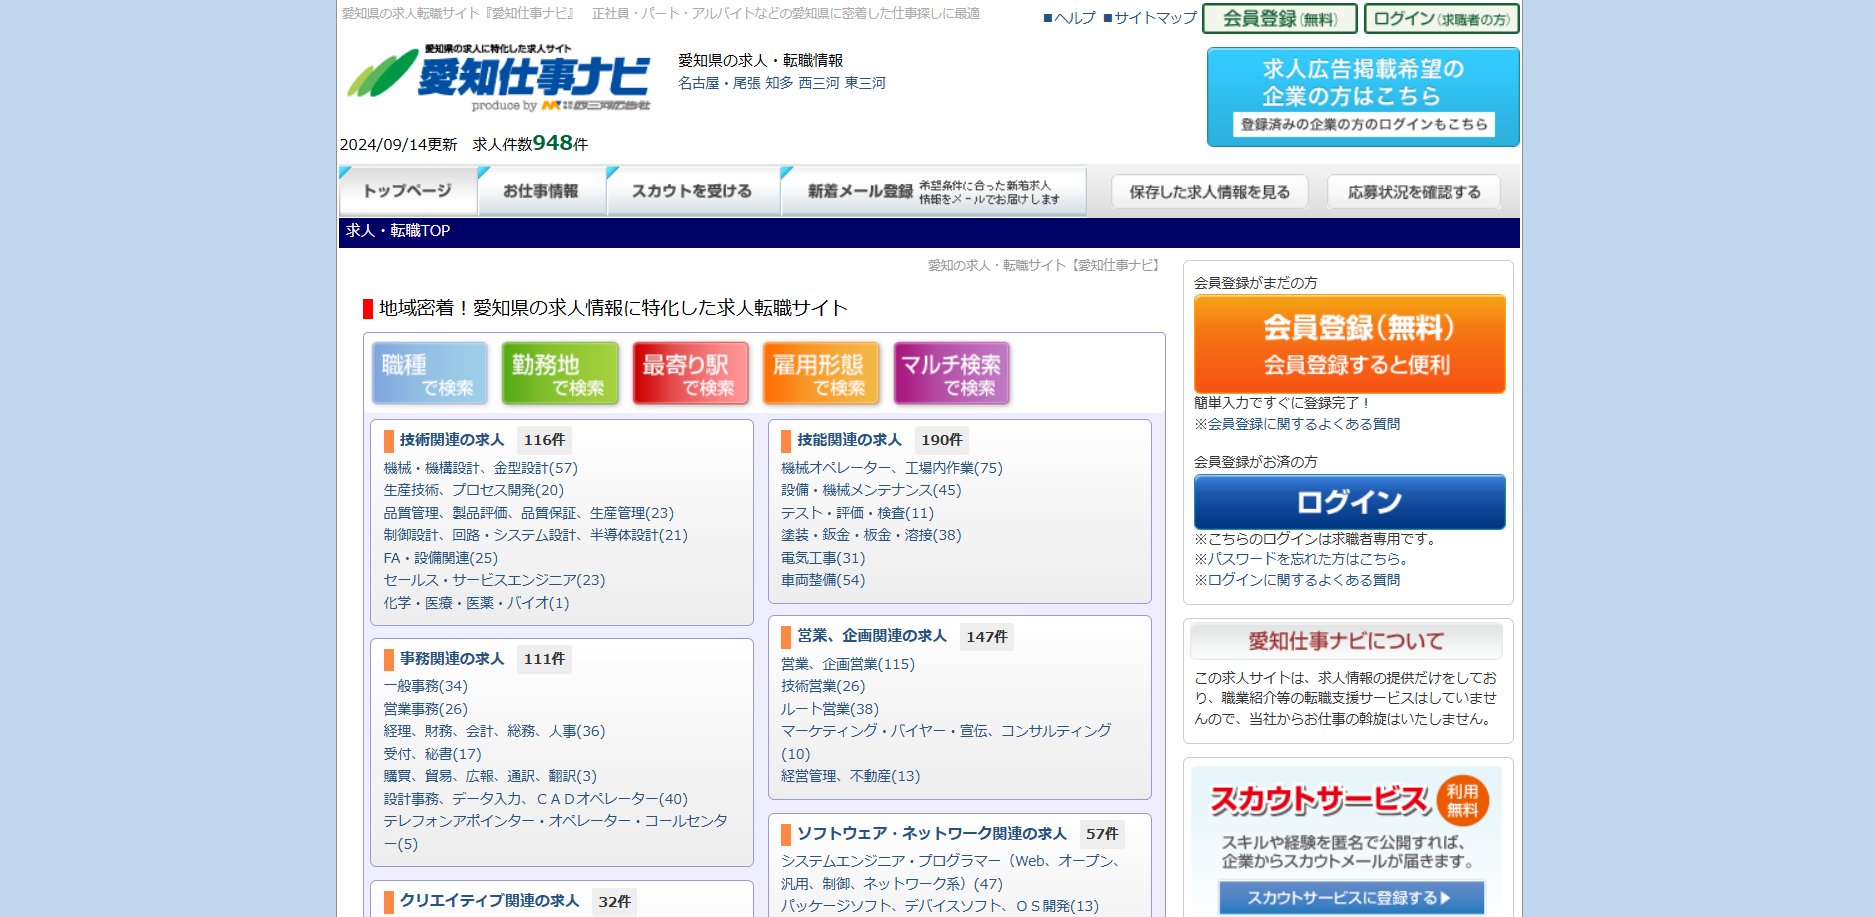Switch to the お仕事情報 tab

541,191
